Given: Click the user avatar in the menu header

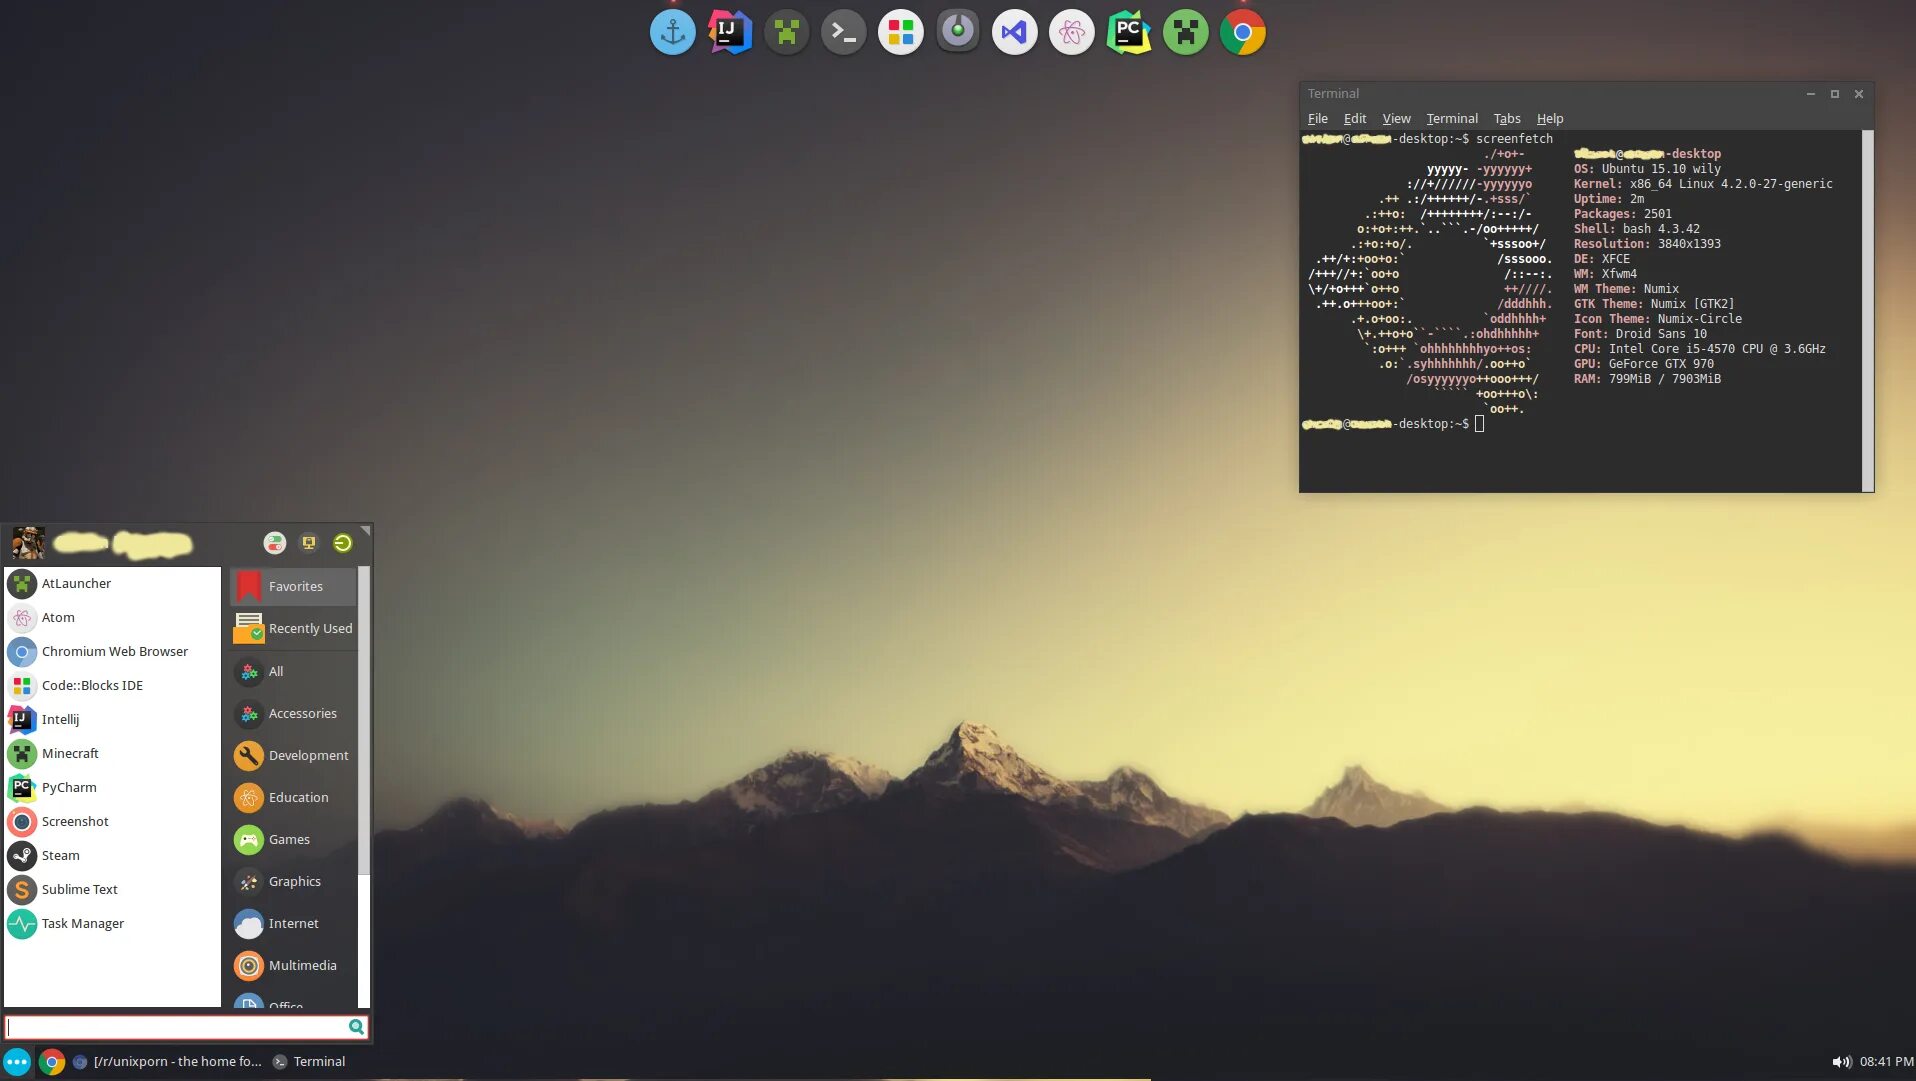Looking at the screenshot, I should pyautogui.click(x=28, y=543).
